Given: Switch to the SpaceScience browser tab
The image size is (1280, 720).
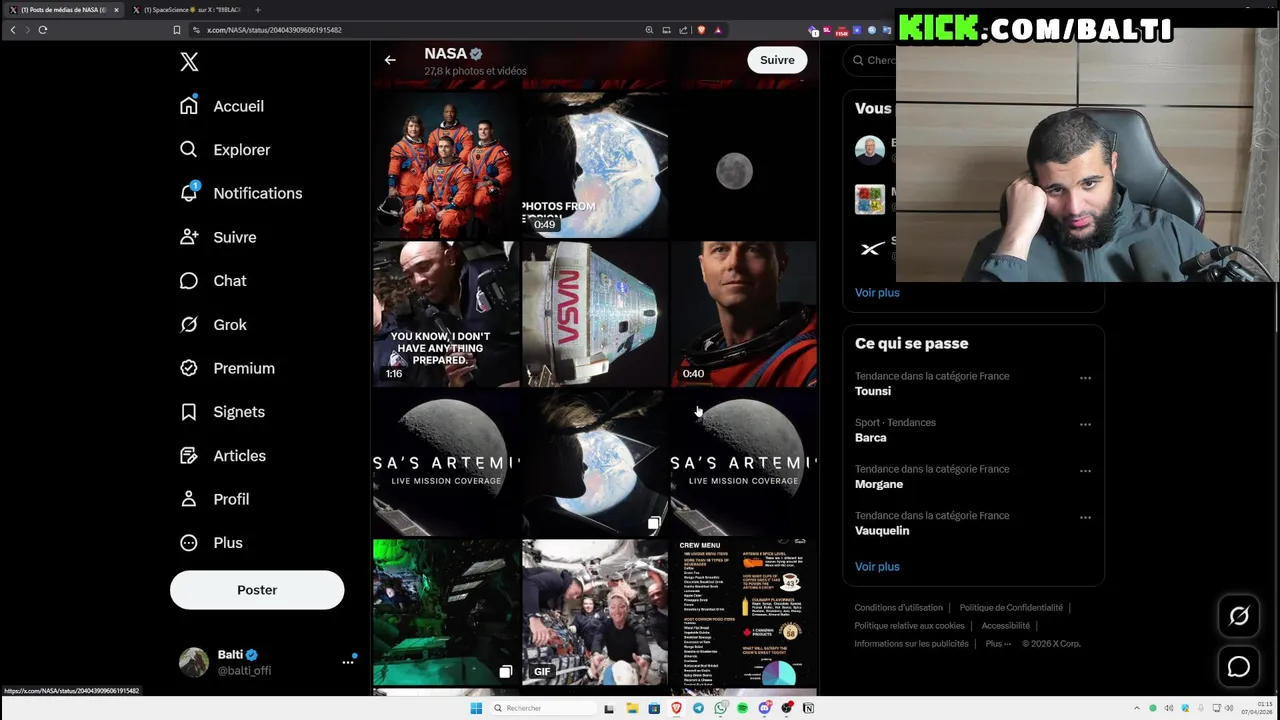Looking at the screenshot, I should pyautogui.click(x=190, y=10).
